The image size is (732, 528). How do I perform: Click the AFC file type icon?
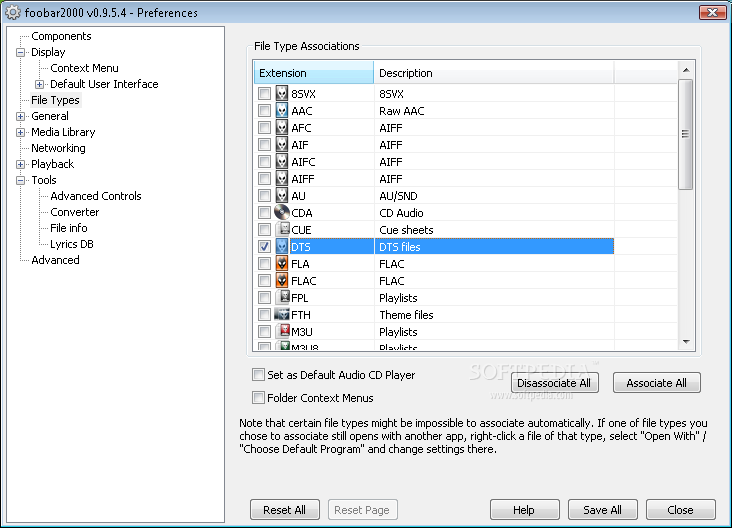(x=282, y=127)
